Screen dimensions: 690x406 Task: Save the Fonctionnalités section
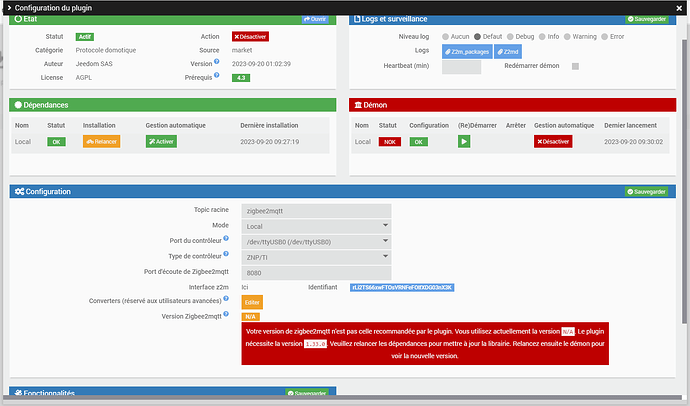[307, 393]
